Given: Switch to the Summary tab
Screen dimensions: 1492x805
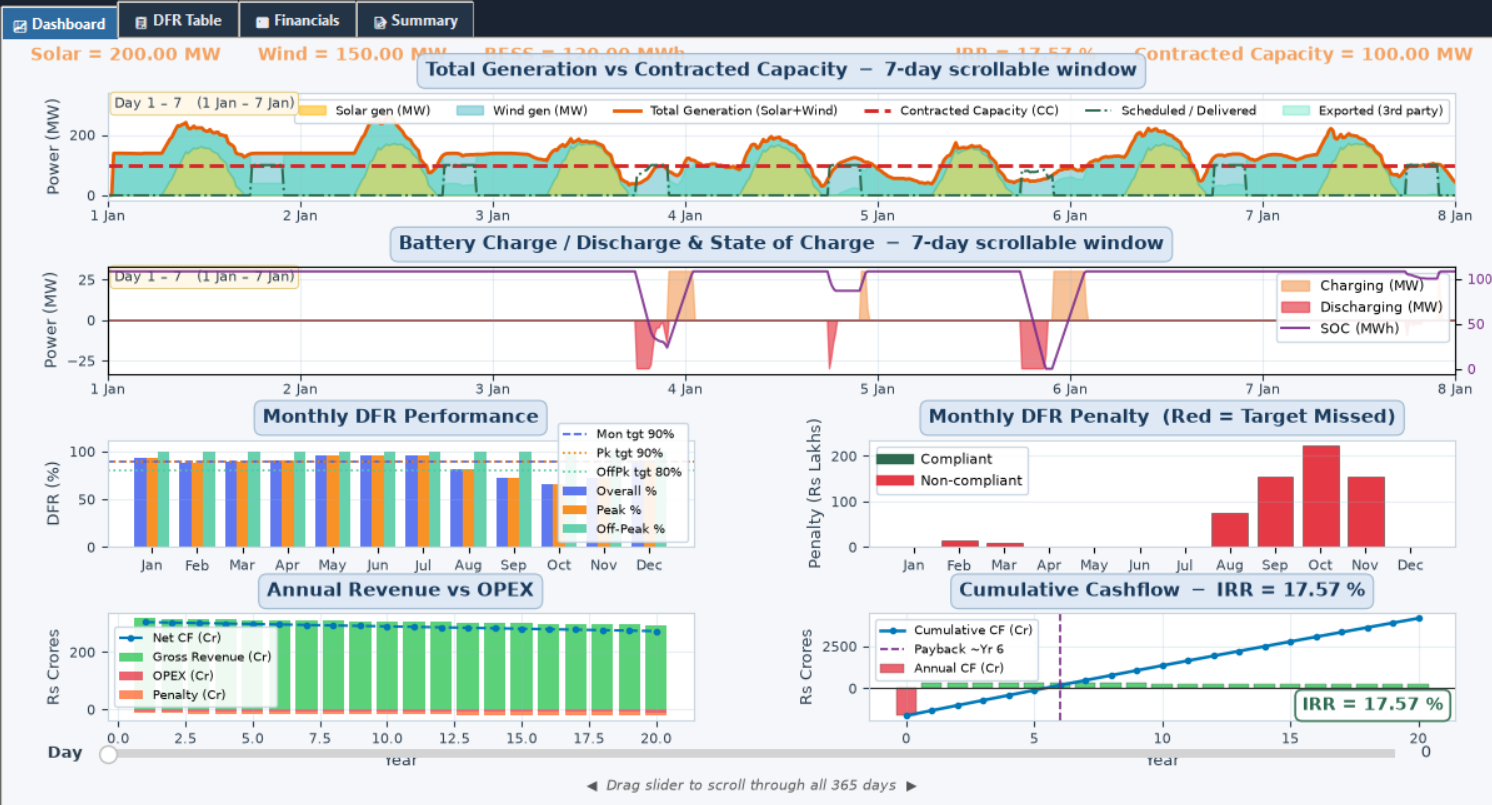Looking at the screenshot, I should click(414, 20).
